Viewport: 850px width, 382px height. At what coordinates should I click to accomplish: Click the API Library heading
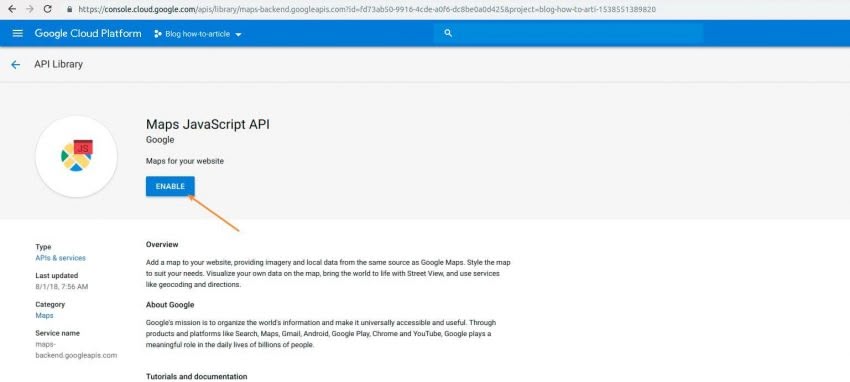click(59, 64)
